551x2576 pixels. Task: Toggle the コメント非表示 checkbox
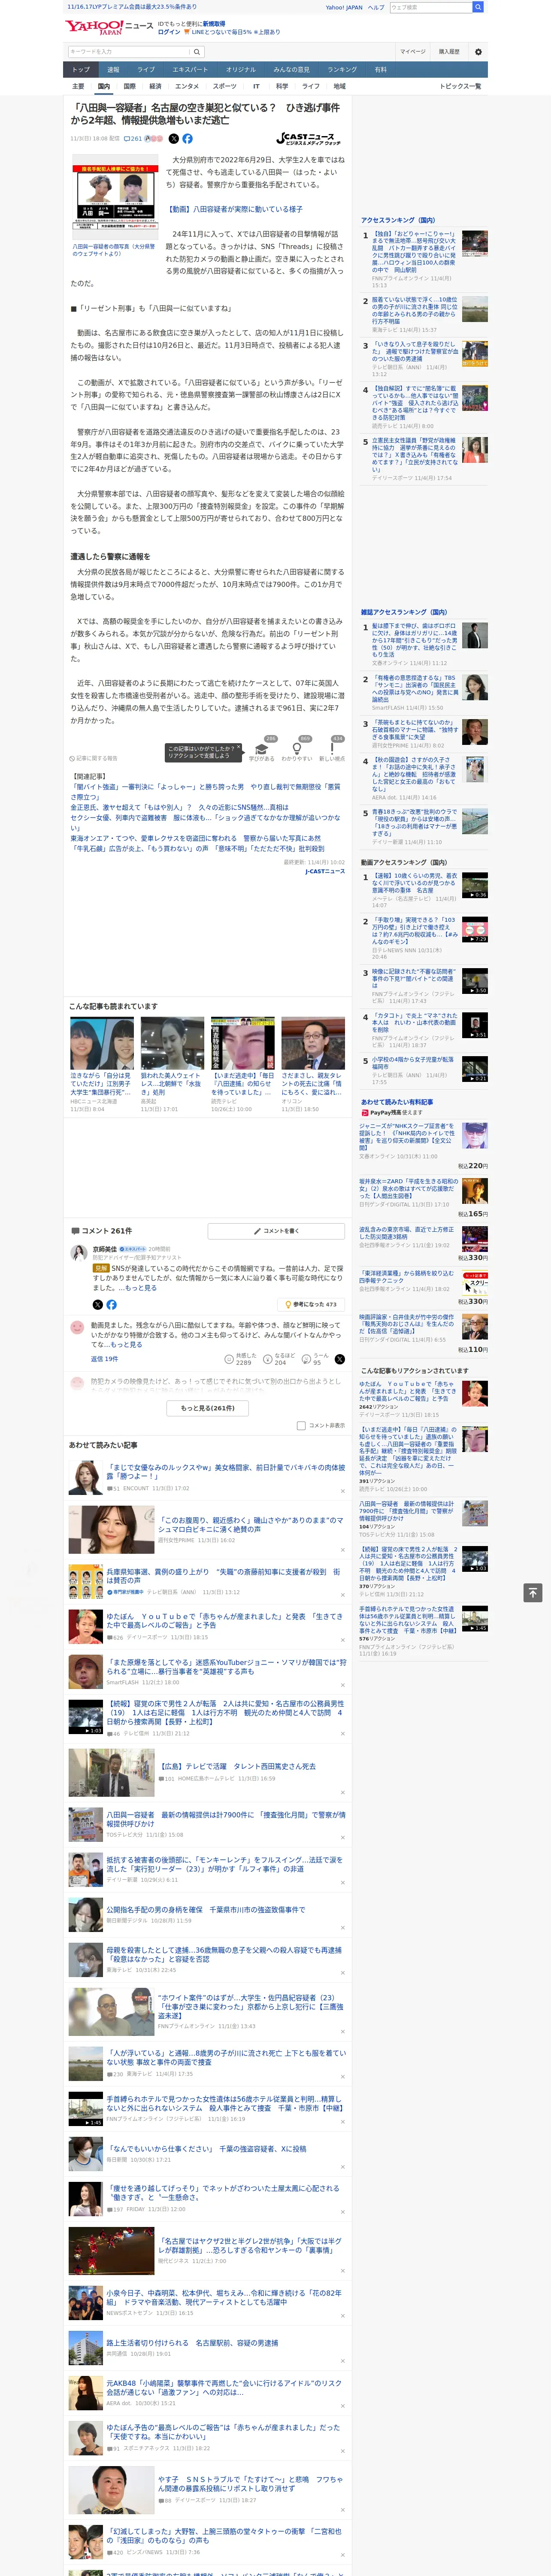pyautogui.click(x=301, y=1426)
